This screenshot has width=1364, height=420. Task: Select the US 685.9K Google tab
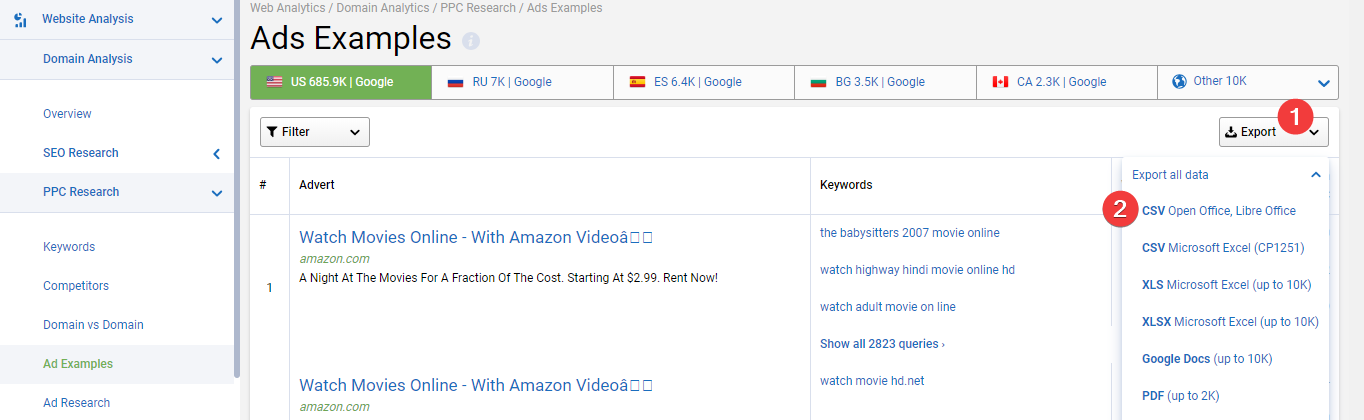tap(341, 82)
